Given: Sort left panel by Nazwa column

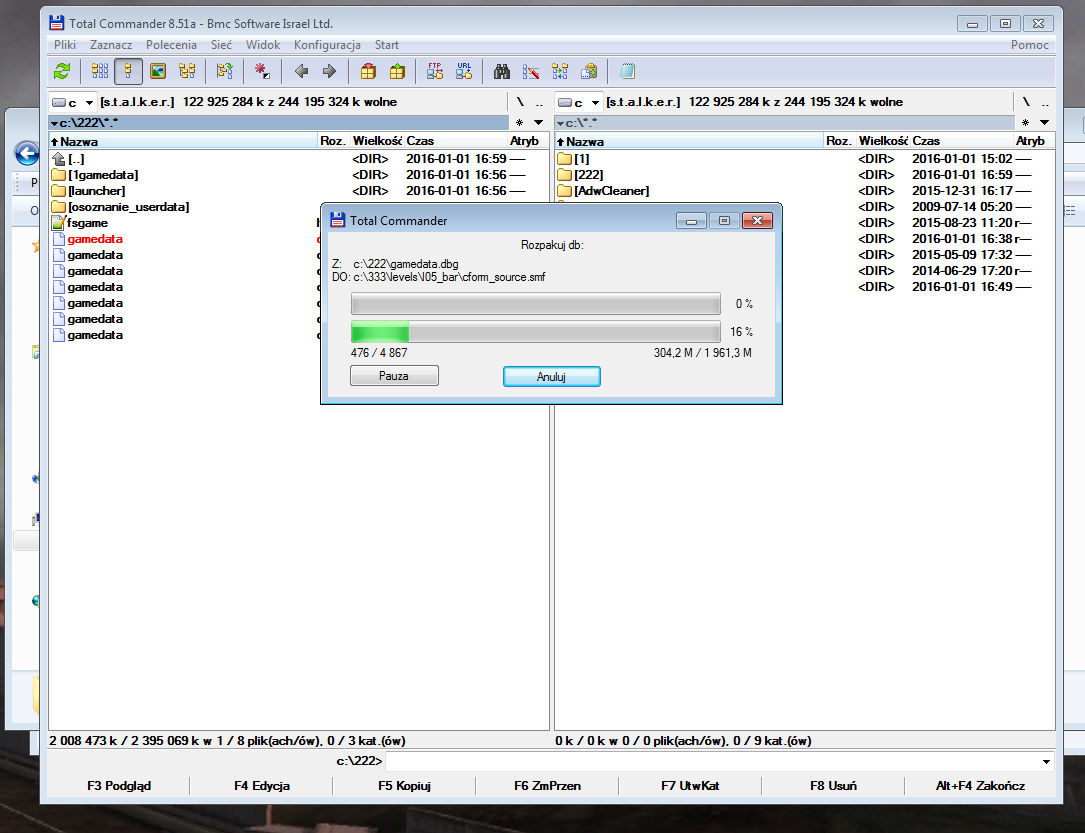Looking at the screenshot, I should pos(183,141).
